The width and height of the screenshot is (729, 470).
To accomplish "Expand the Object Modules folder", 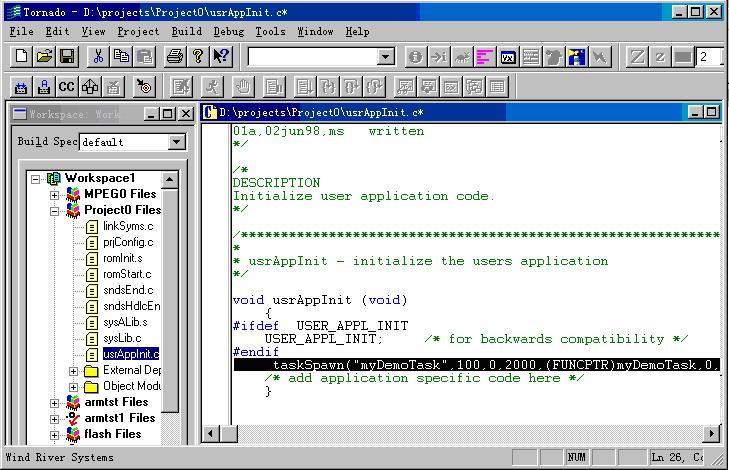I will [x=73, y=387].
